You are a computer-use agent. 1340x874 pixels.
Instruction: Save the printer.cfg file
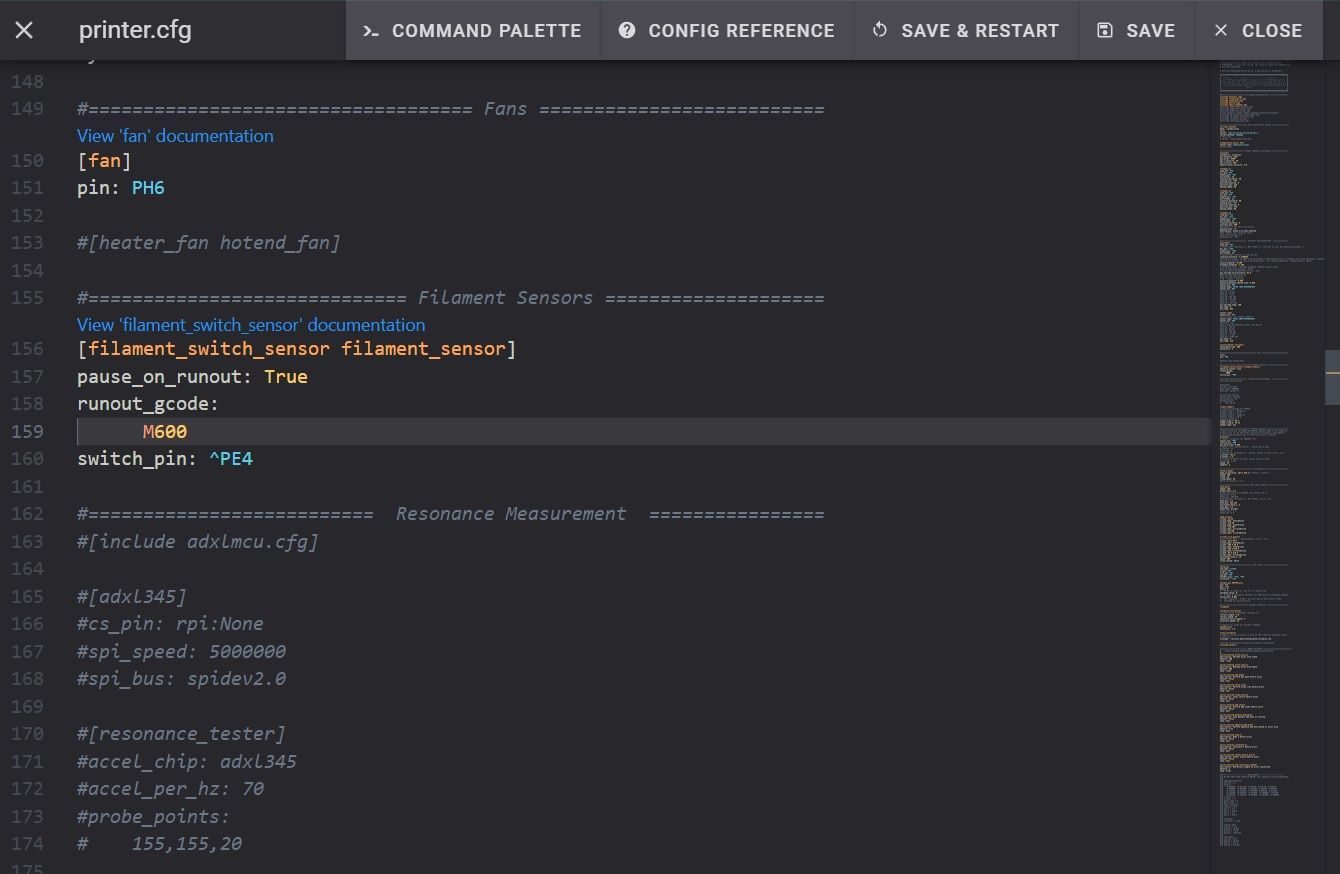[1136, 30]
